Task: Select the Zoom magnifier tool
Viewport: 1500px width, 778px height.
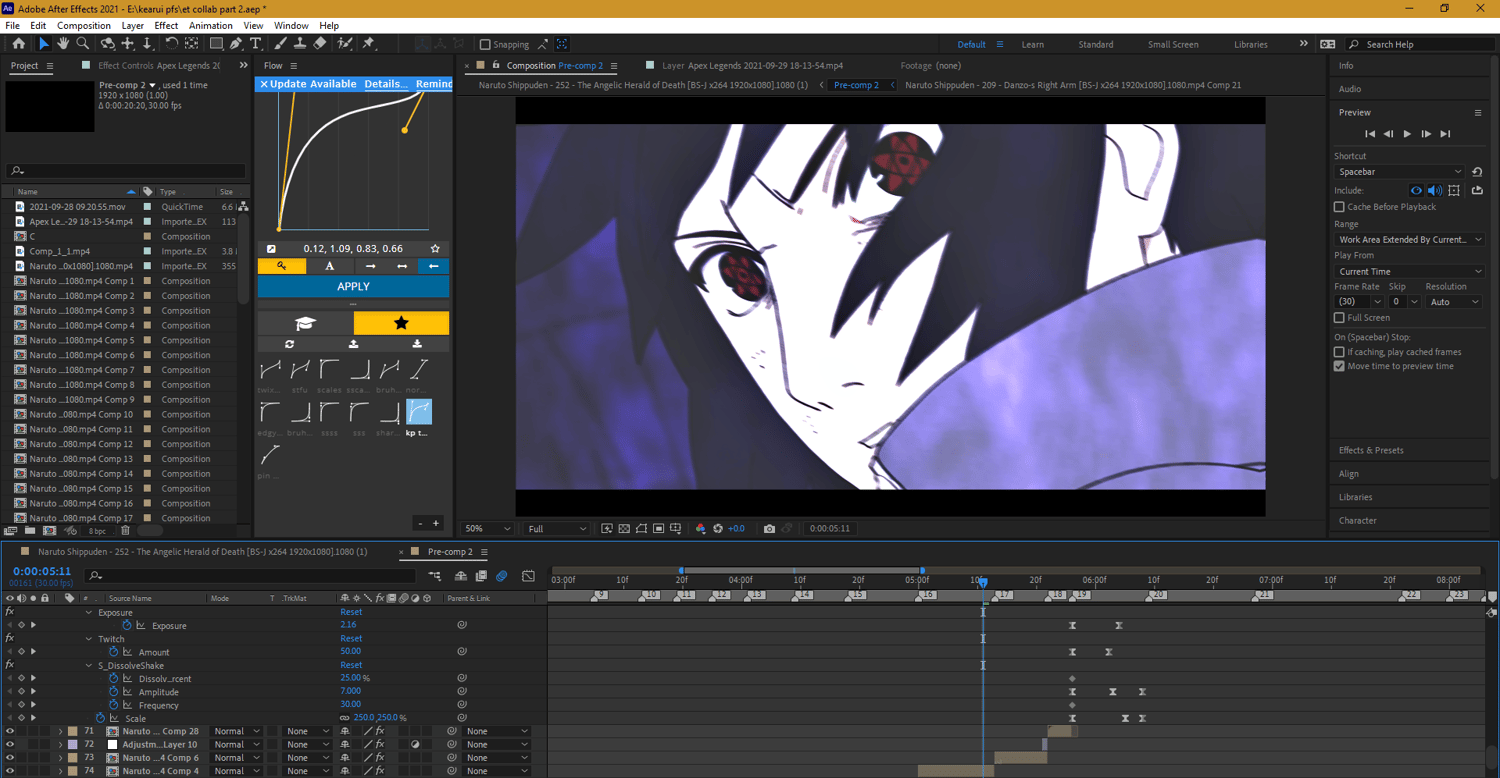Action: (83, 44)
